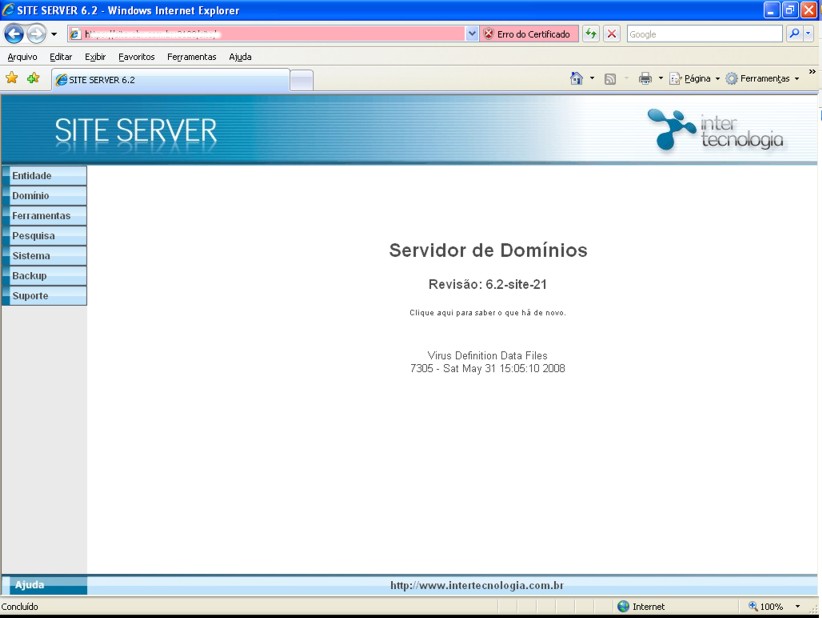Expand the address bar history dropdown
The height and width of the screenshot is (618, 822).
point(471,34)
